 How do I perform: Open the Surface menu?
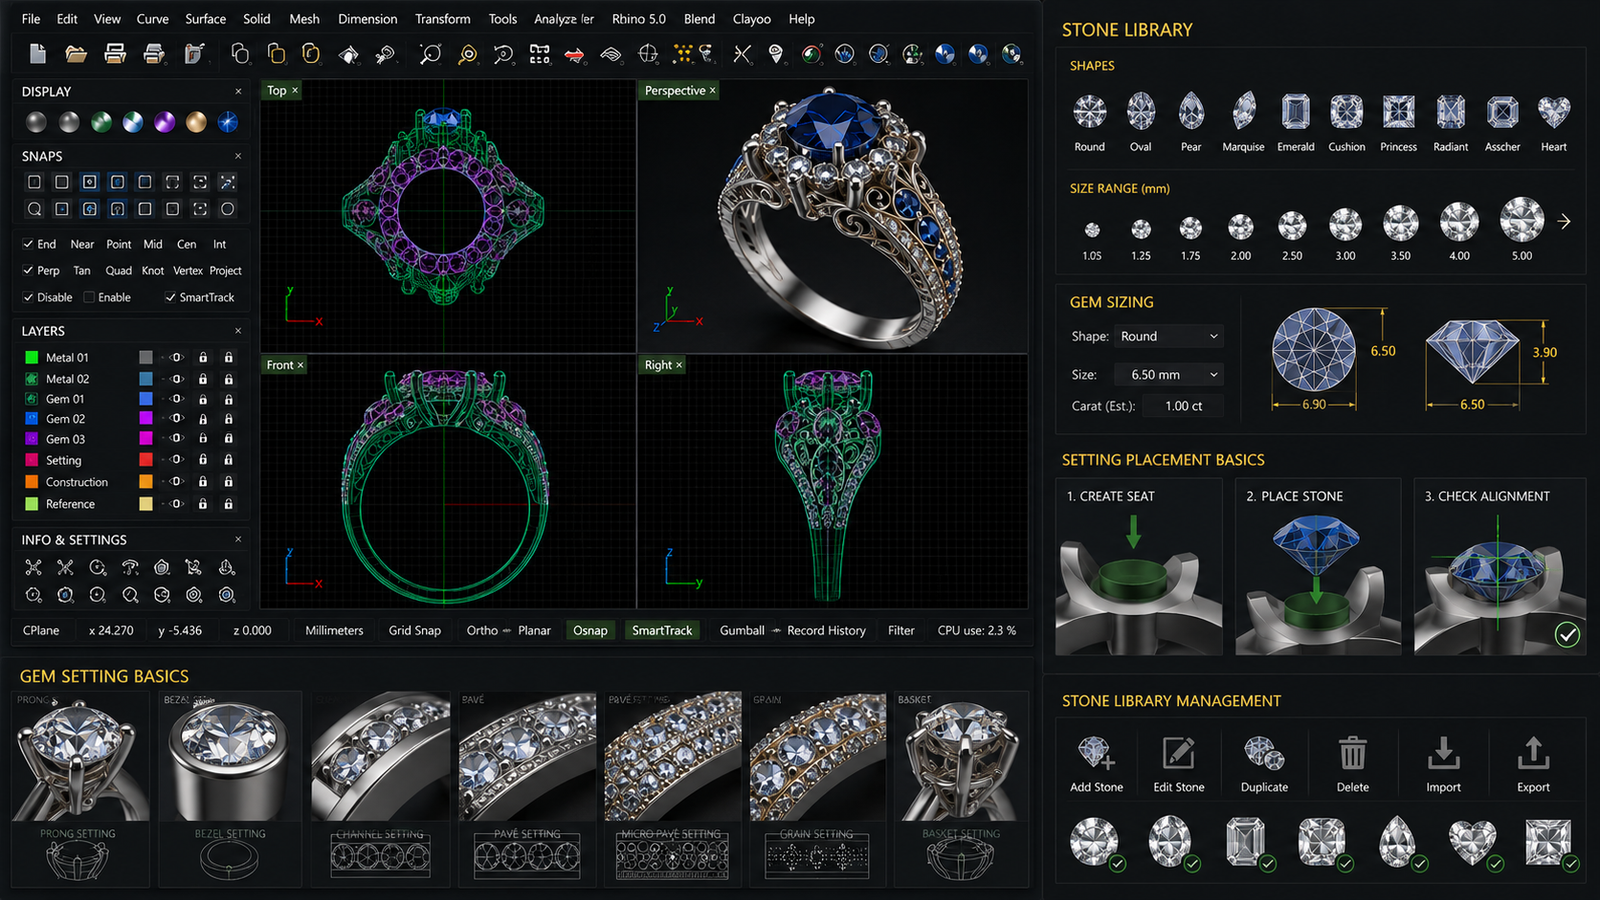click(x=205, y=18)
